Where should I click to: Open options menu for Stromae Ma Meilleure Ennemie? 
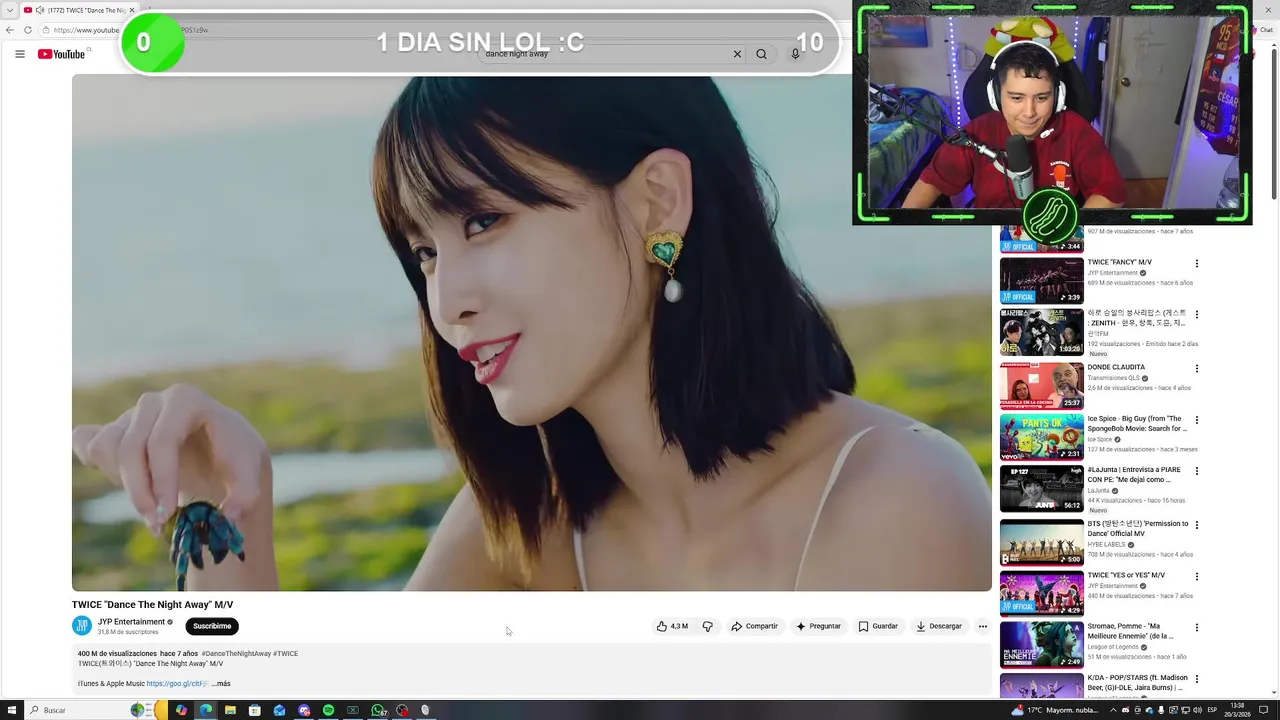pos(1197,628)
